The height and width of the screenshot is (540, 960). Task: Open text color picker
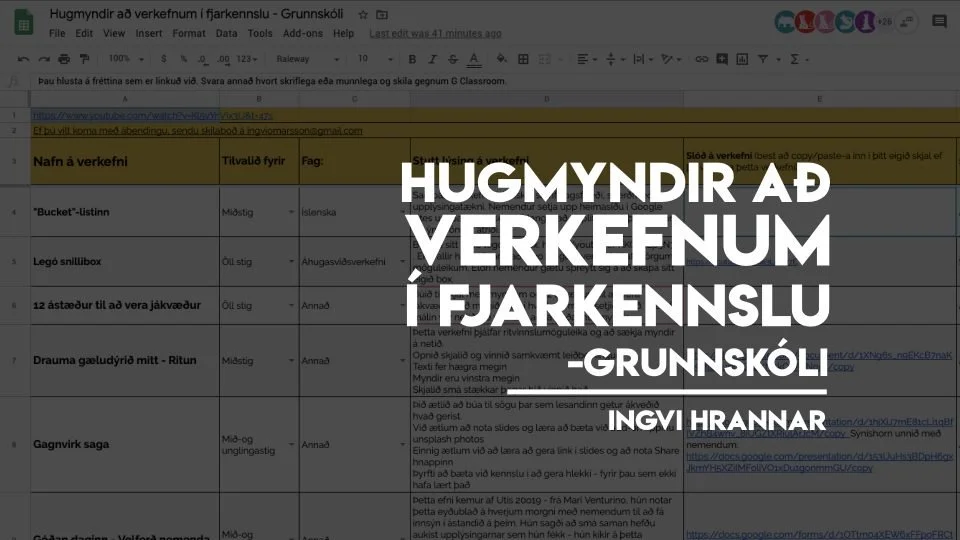473,59
